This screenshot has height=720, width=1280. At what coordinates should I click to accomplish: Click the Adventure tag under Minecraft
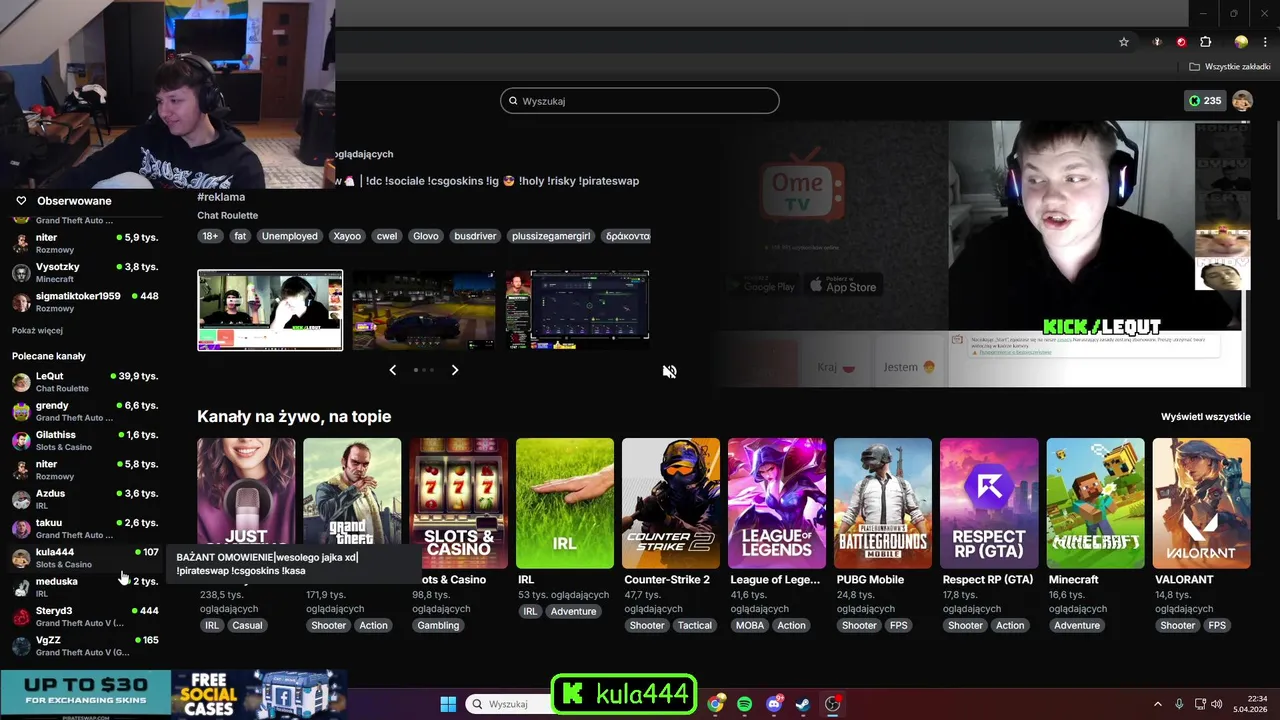1077,625
